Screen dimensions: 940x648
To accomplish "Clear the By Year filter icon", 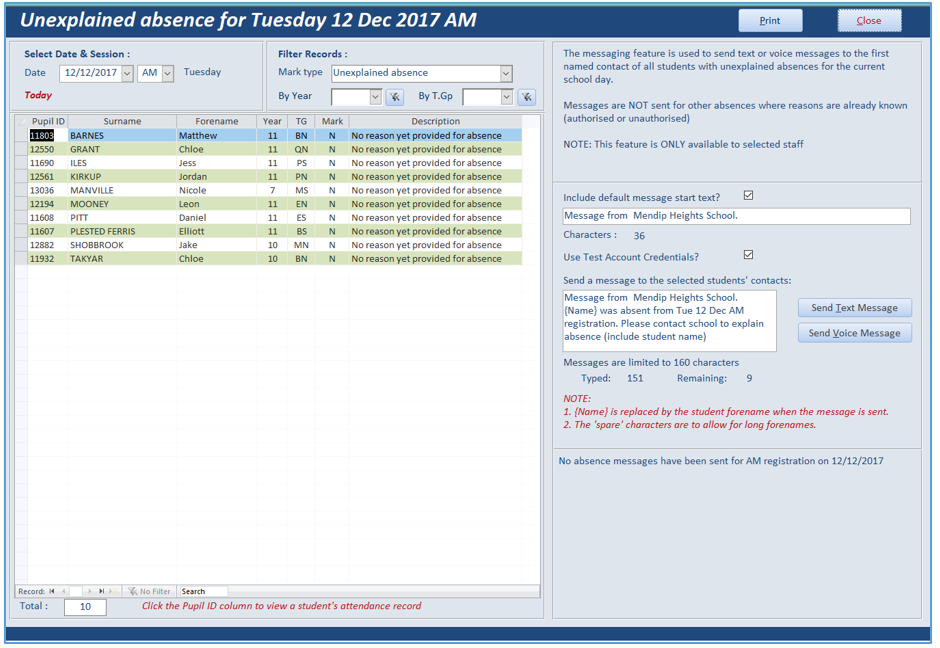I will 394,97.
